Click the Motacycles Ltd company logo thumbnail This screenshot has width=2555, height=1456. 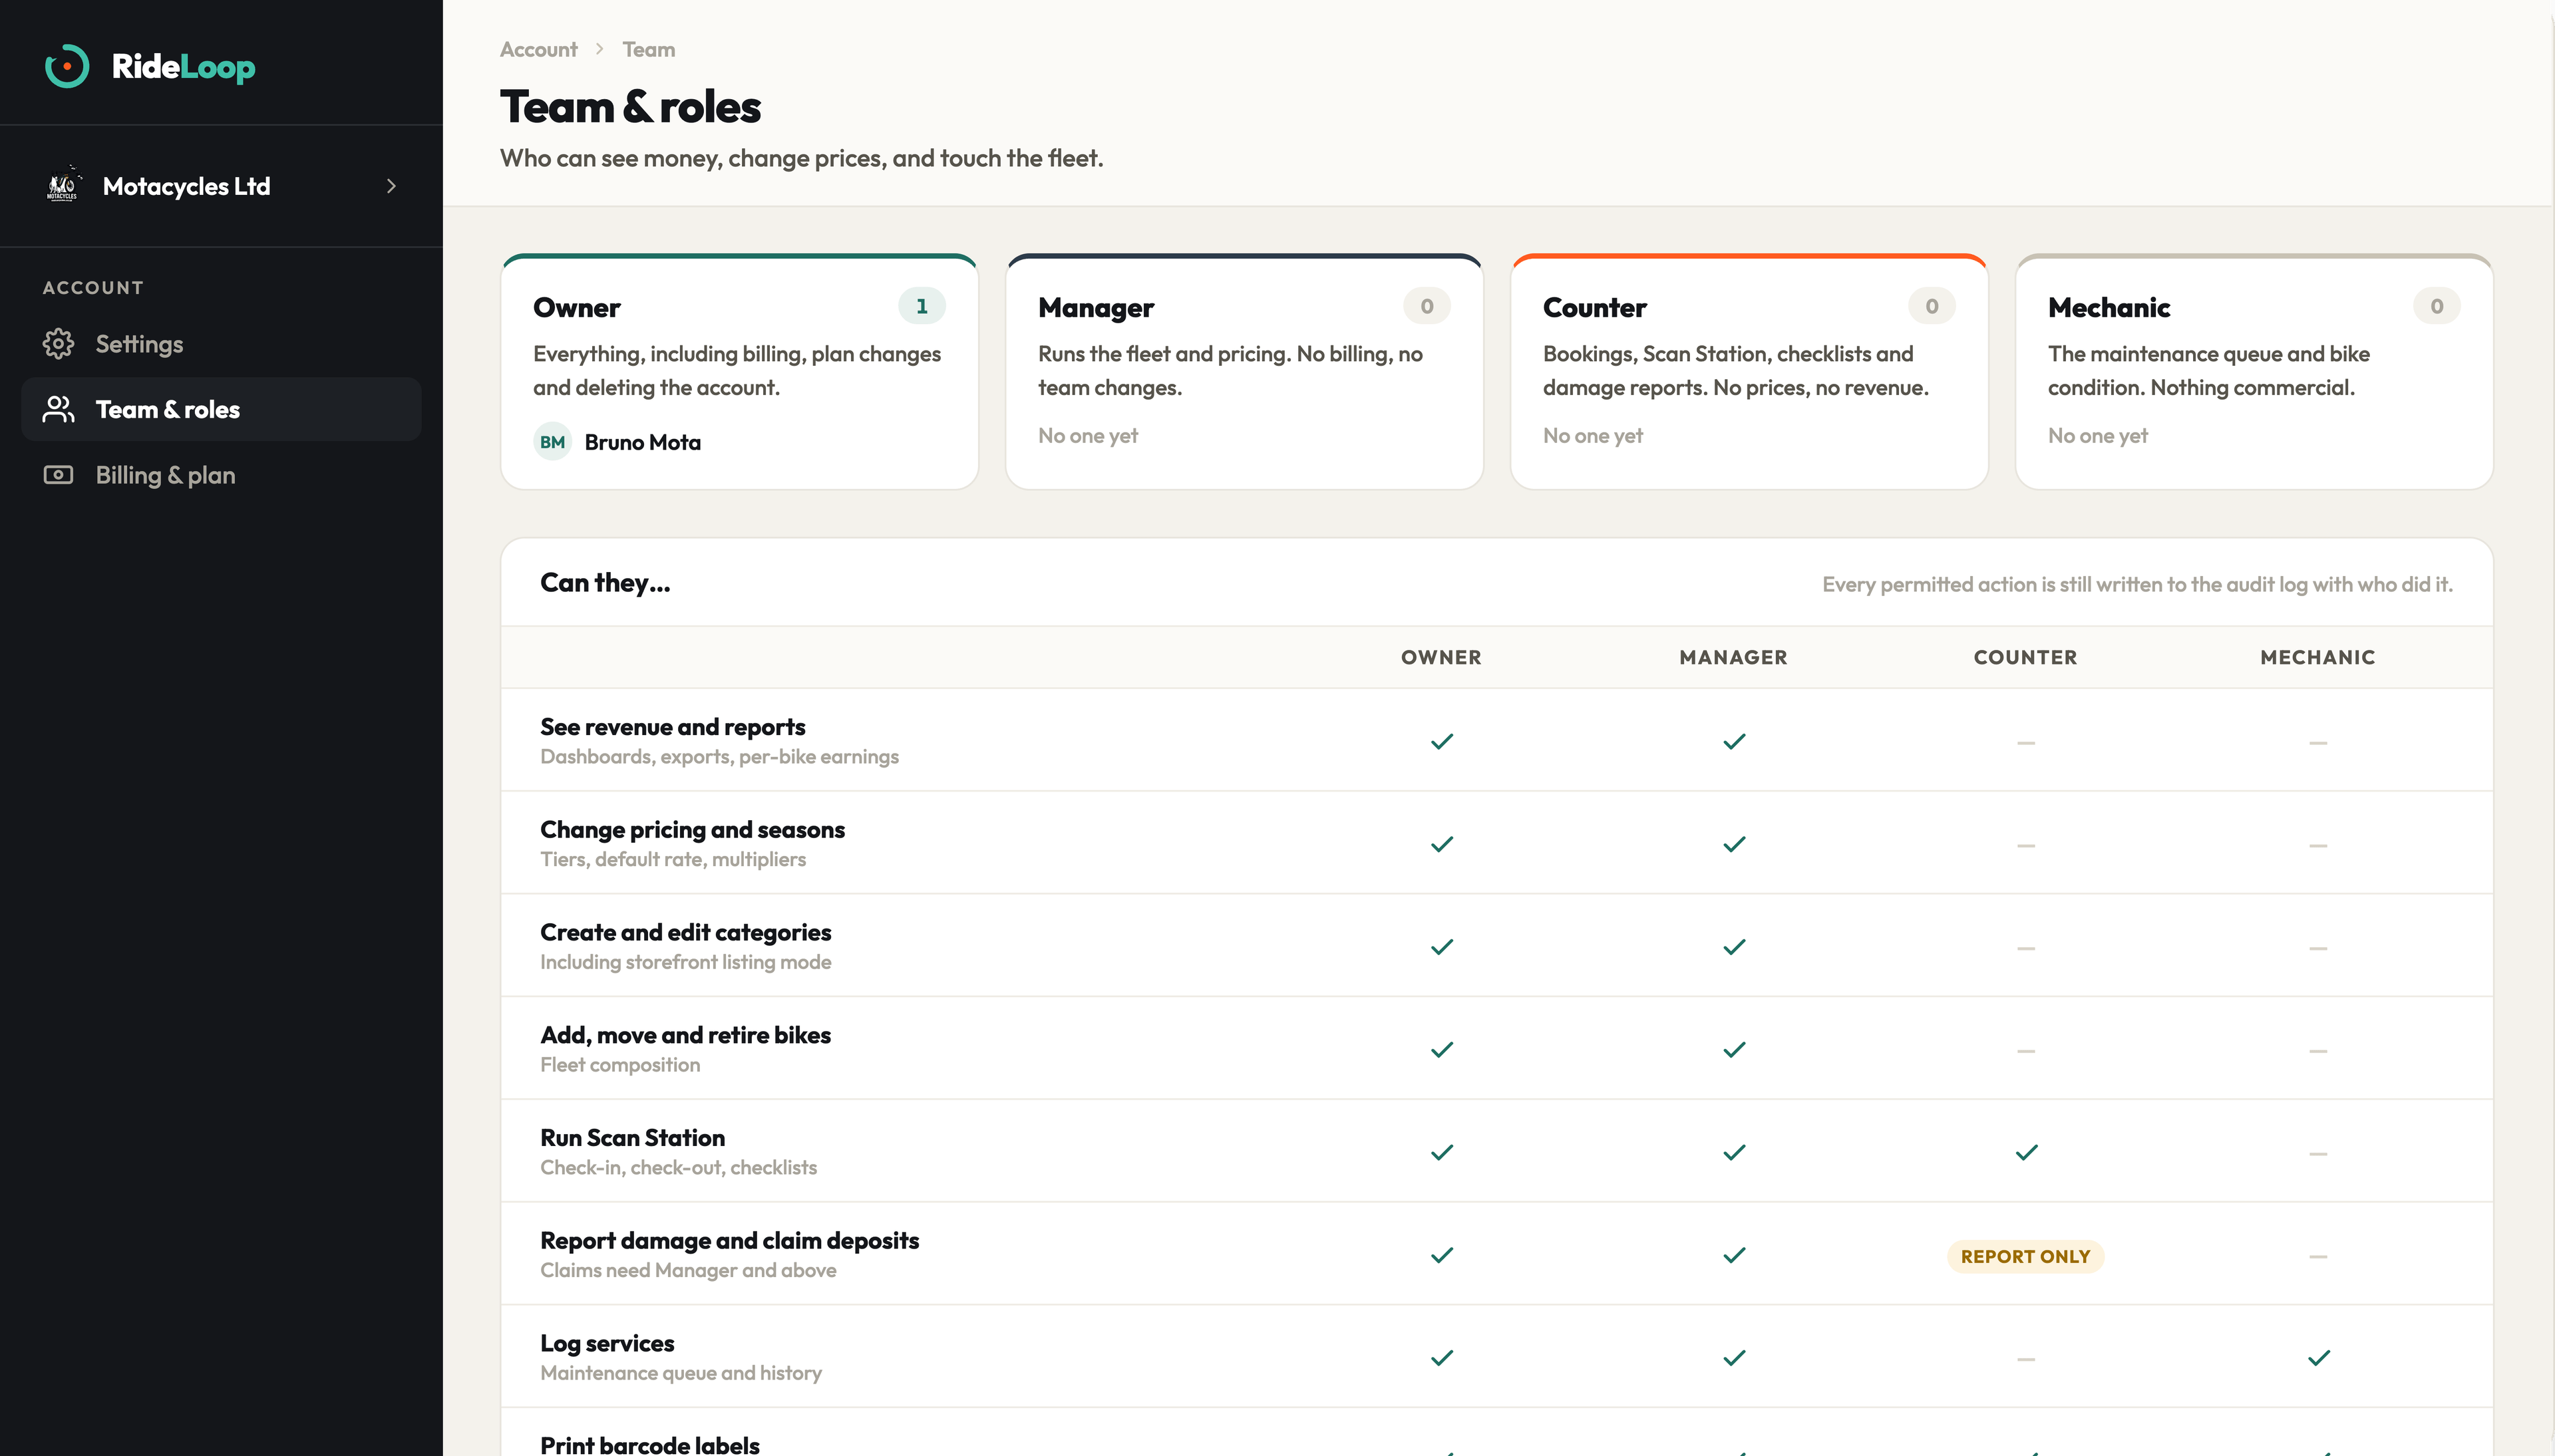(62, 185)
